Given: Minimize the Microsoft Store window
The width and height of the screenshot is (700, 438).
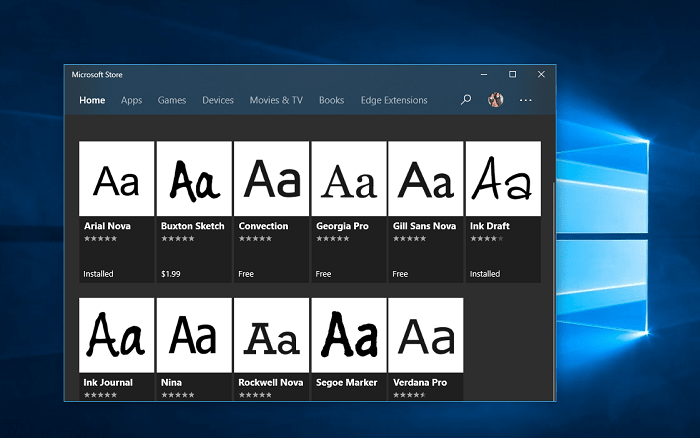Looking at the screenshot, I should click(484, 75).
